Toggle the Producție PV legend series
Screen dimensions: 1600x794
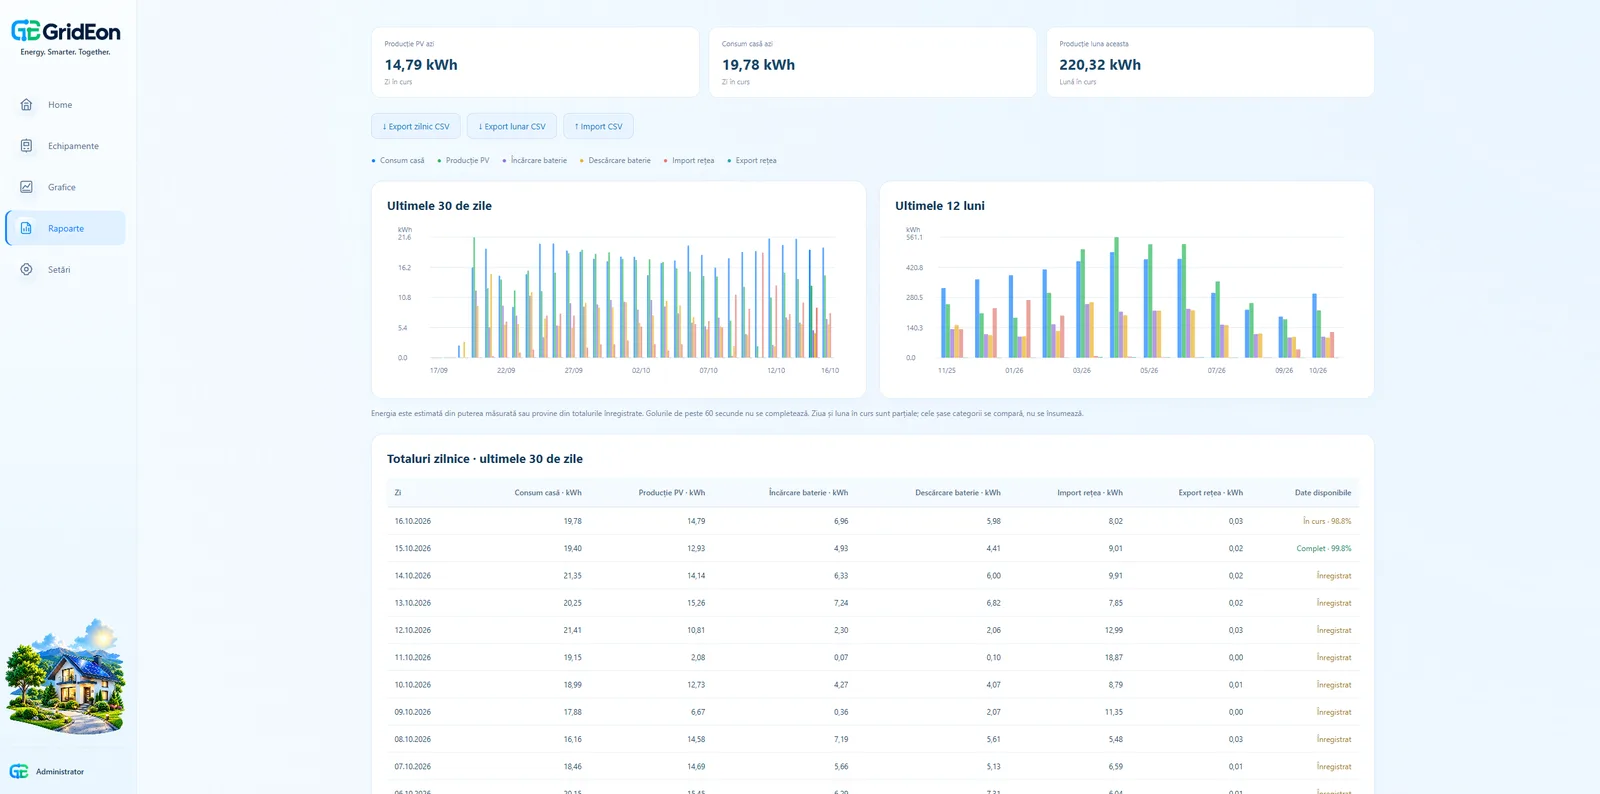[x=463, y=160]
